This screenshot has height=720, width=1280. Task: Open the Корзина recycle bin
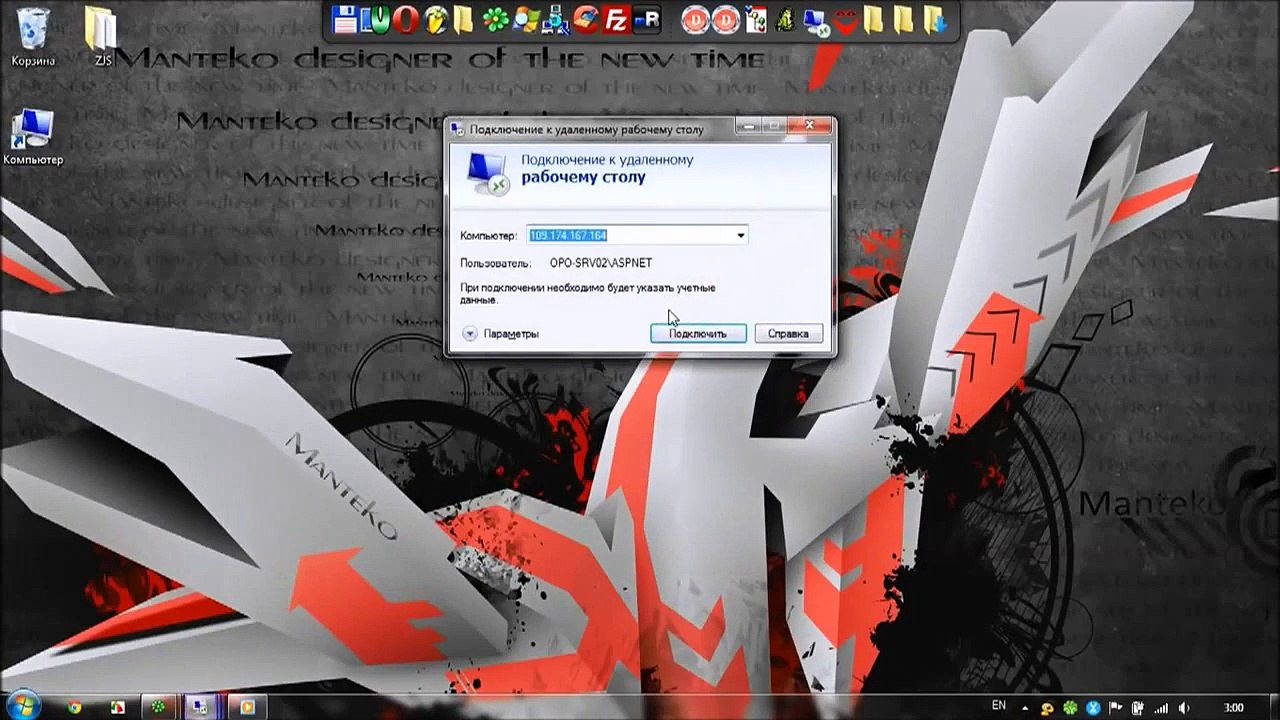[x=33, y=36]
